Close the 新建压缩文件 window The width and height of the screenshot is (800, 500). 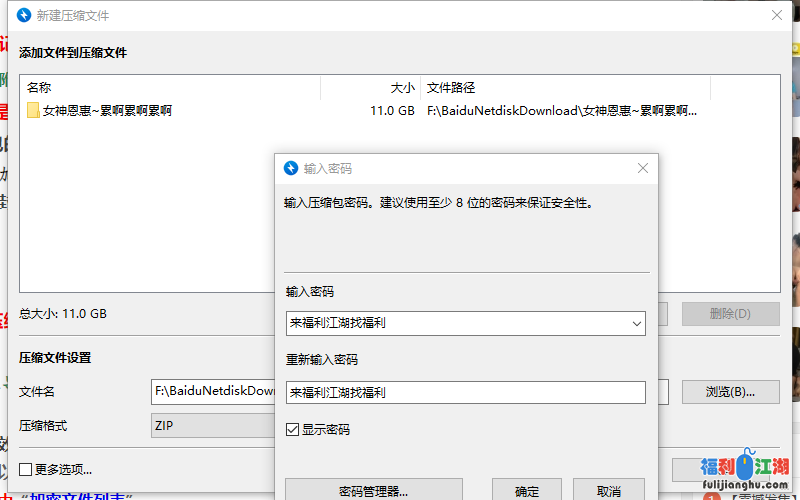(x=776, y=16)
